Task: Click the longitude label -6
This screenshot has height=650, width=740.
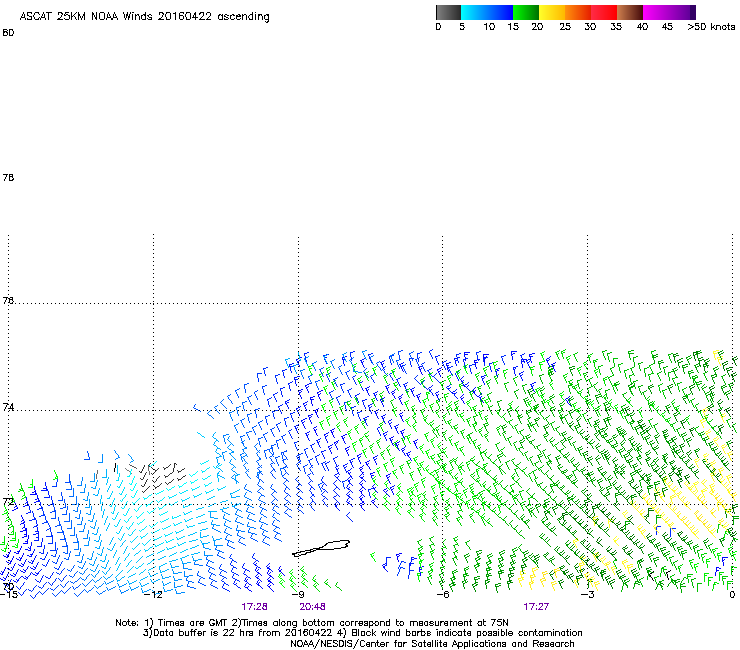Action: (443, 595)
